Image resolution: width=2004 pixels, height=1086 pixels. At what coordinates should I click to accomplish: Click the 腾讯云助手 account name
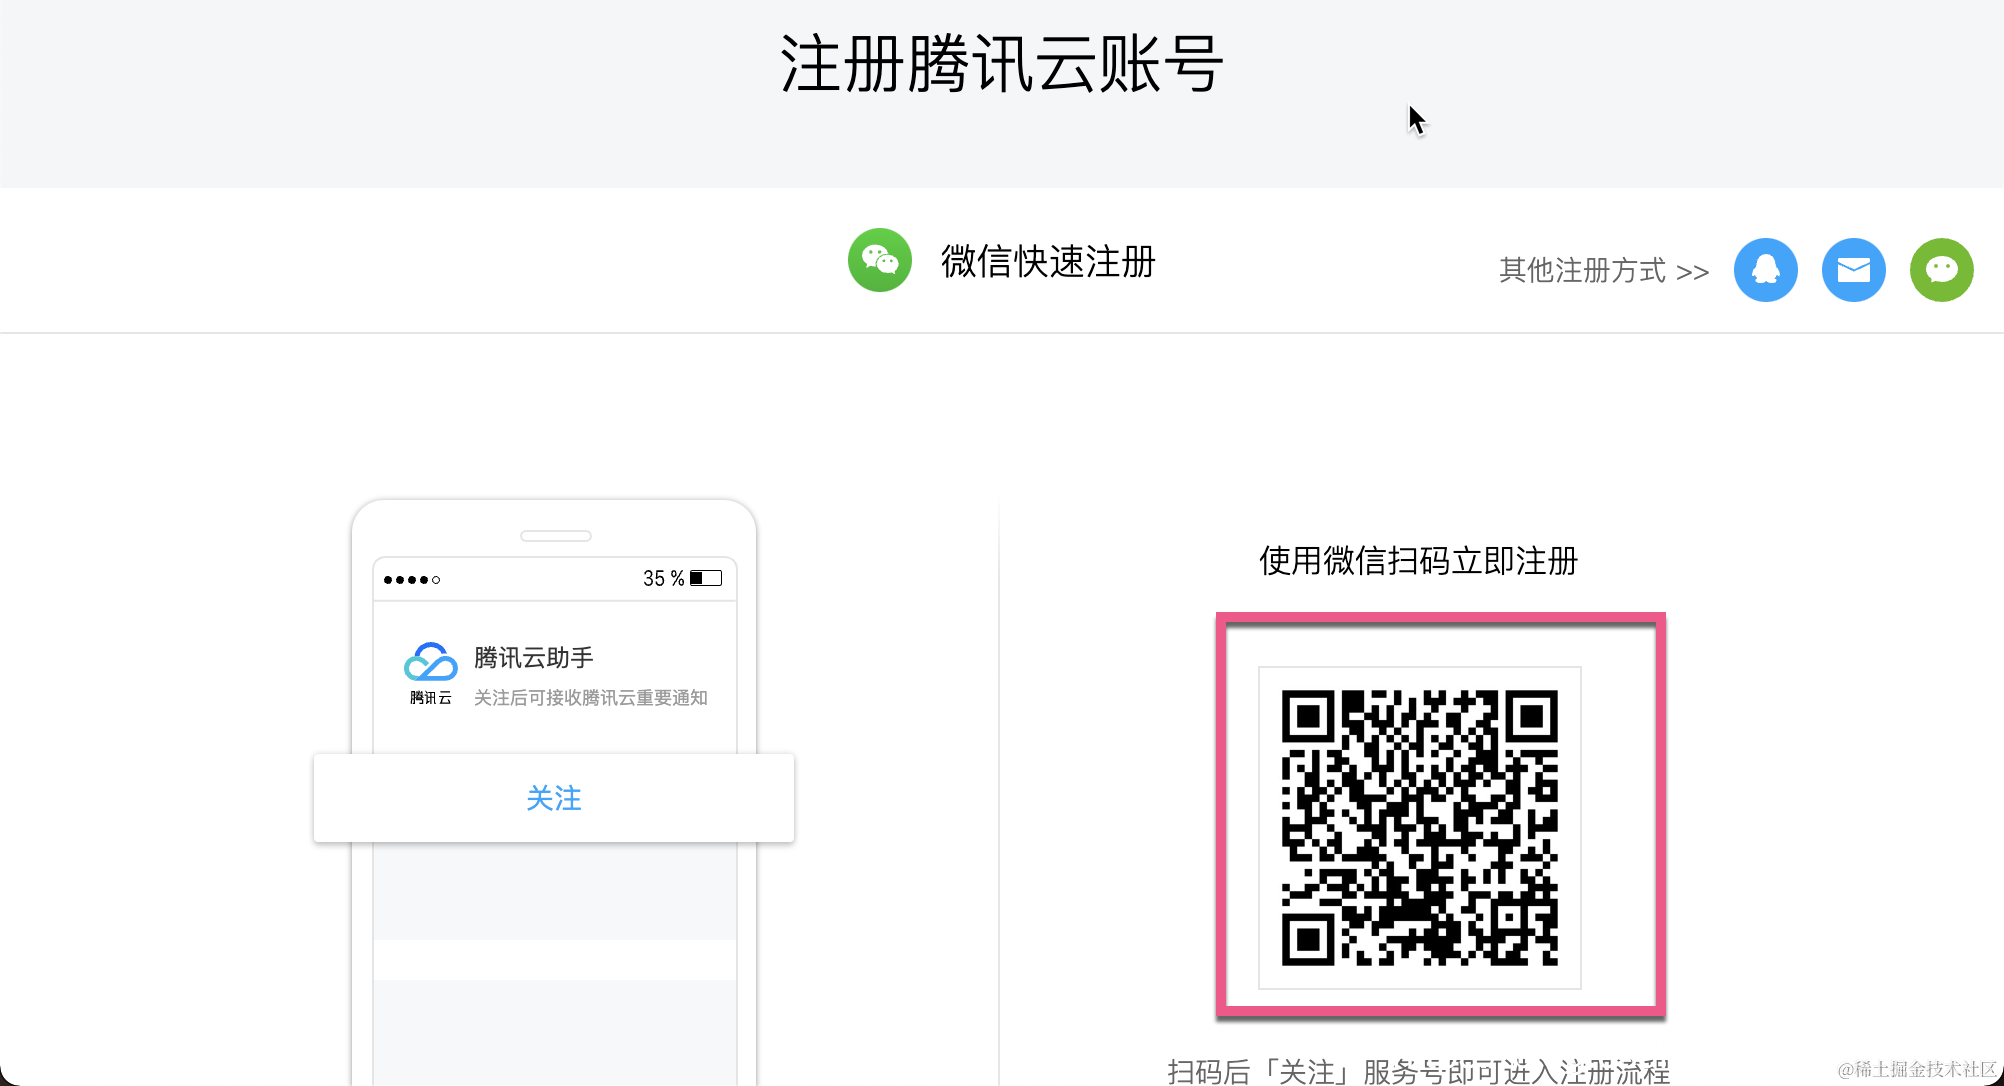click(533, 657)
